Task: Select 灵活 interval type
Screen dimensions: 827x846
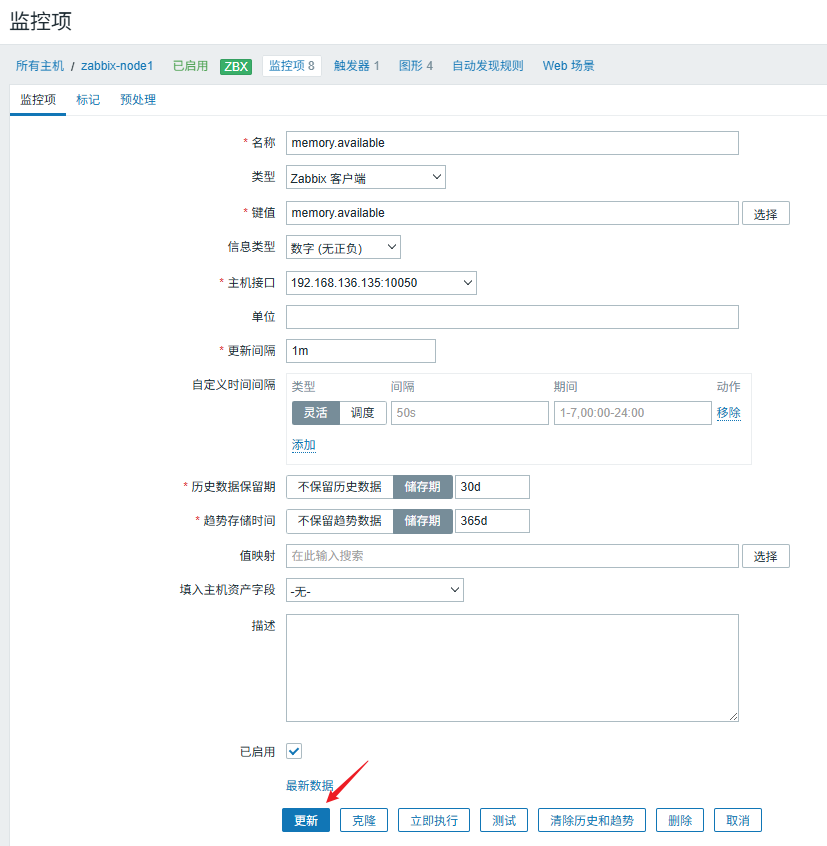Action: (x=316, y=413)
